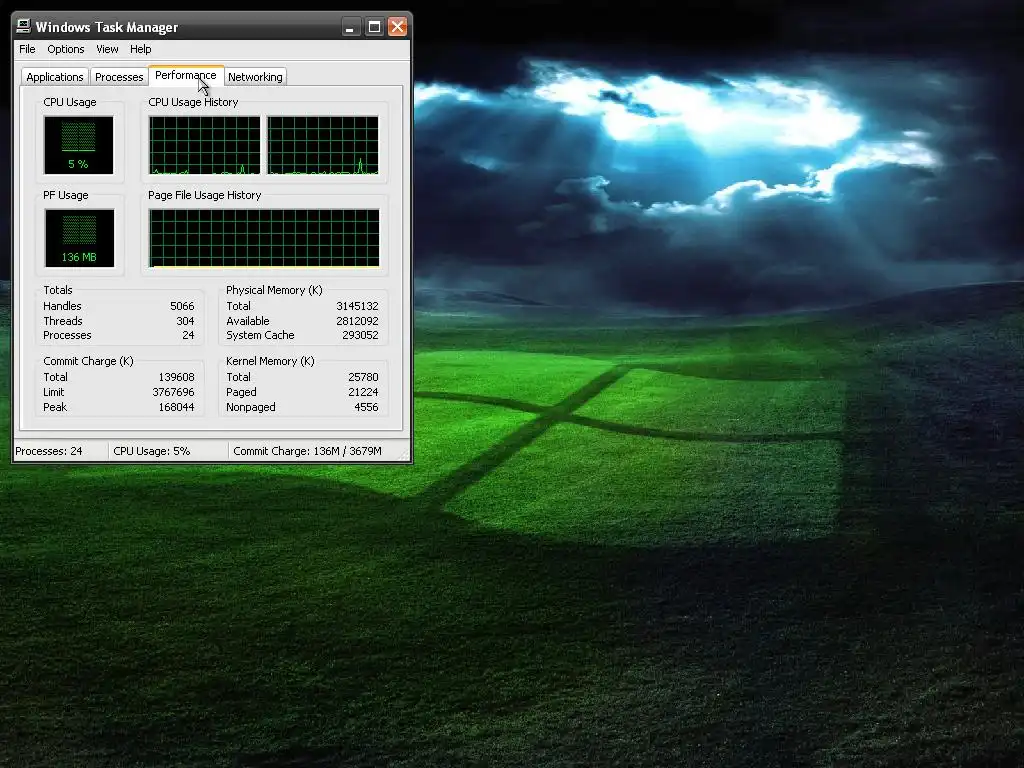Click the 'Kernel Memory (K)' heading
The height and width of the screenshot is (768, 1024).
(270, 361)
